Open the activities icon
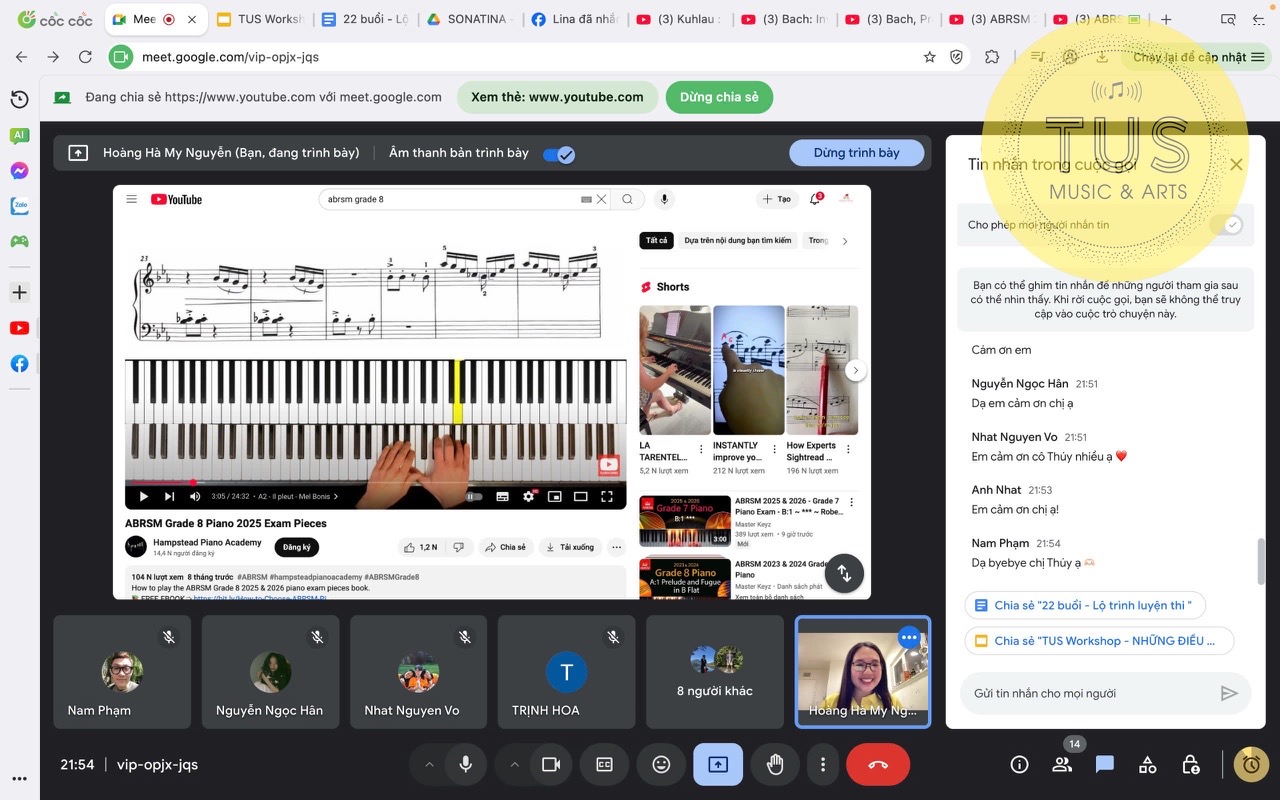The image size is (1280, 800). click(x=1148, y=764)
